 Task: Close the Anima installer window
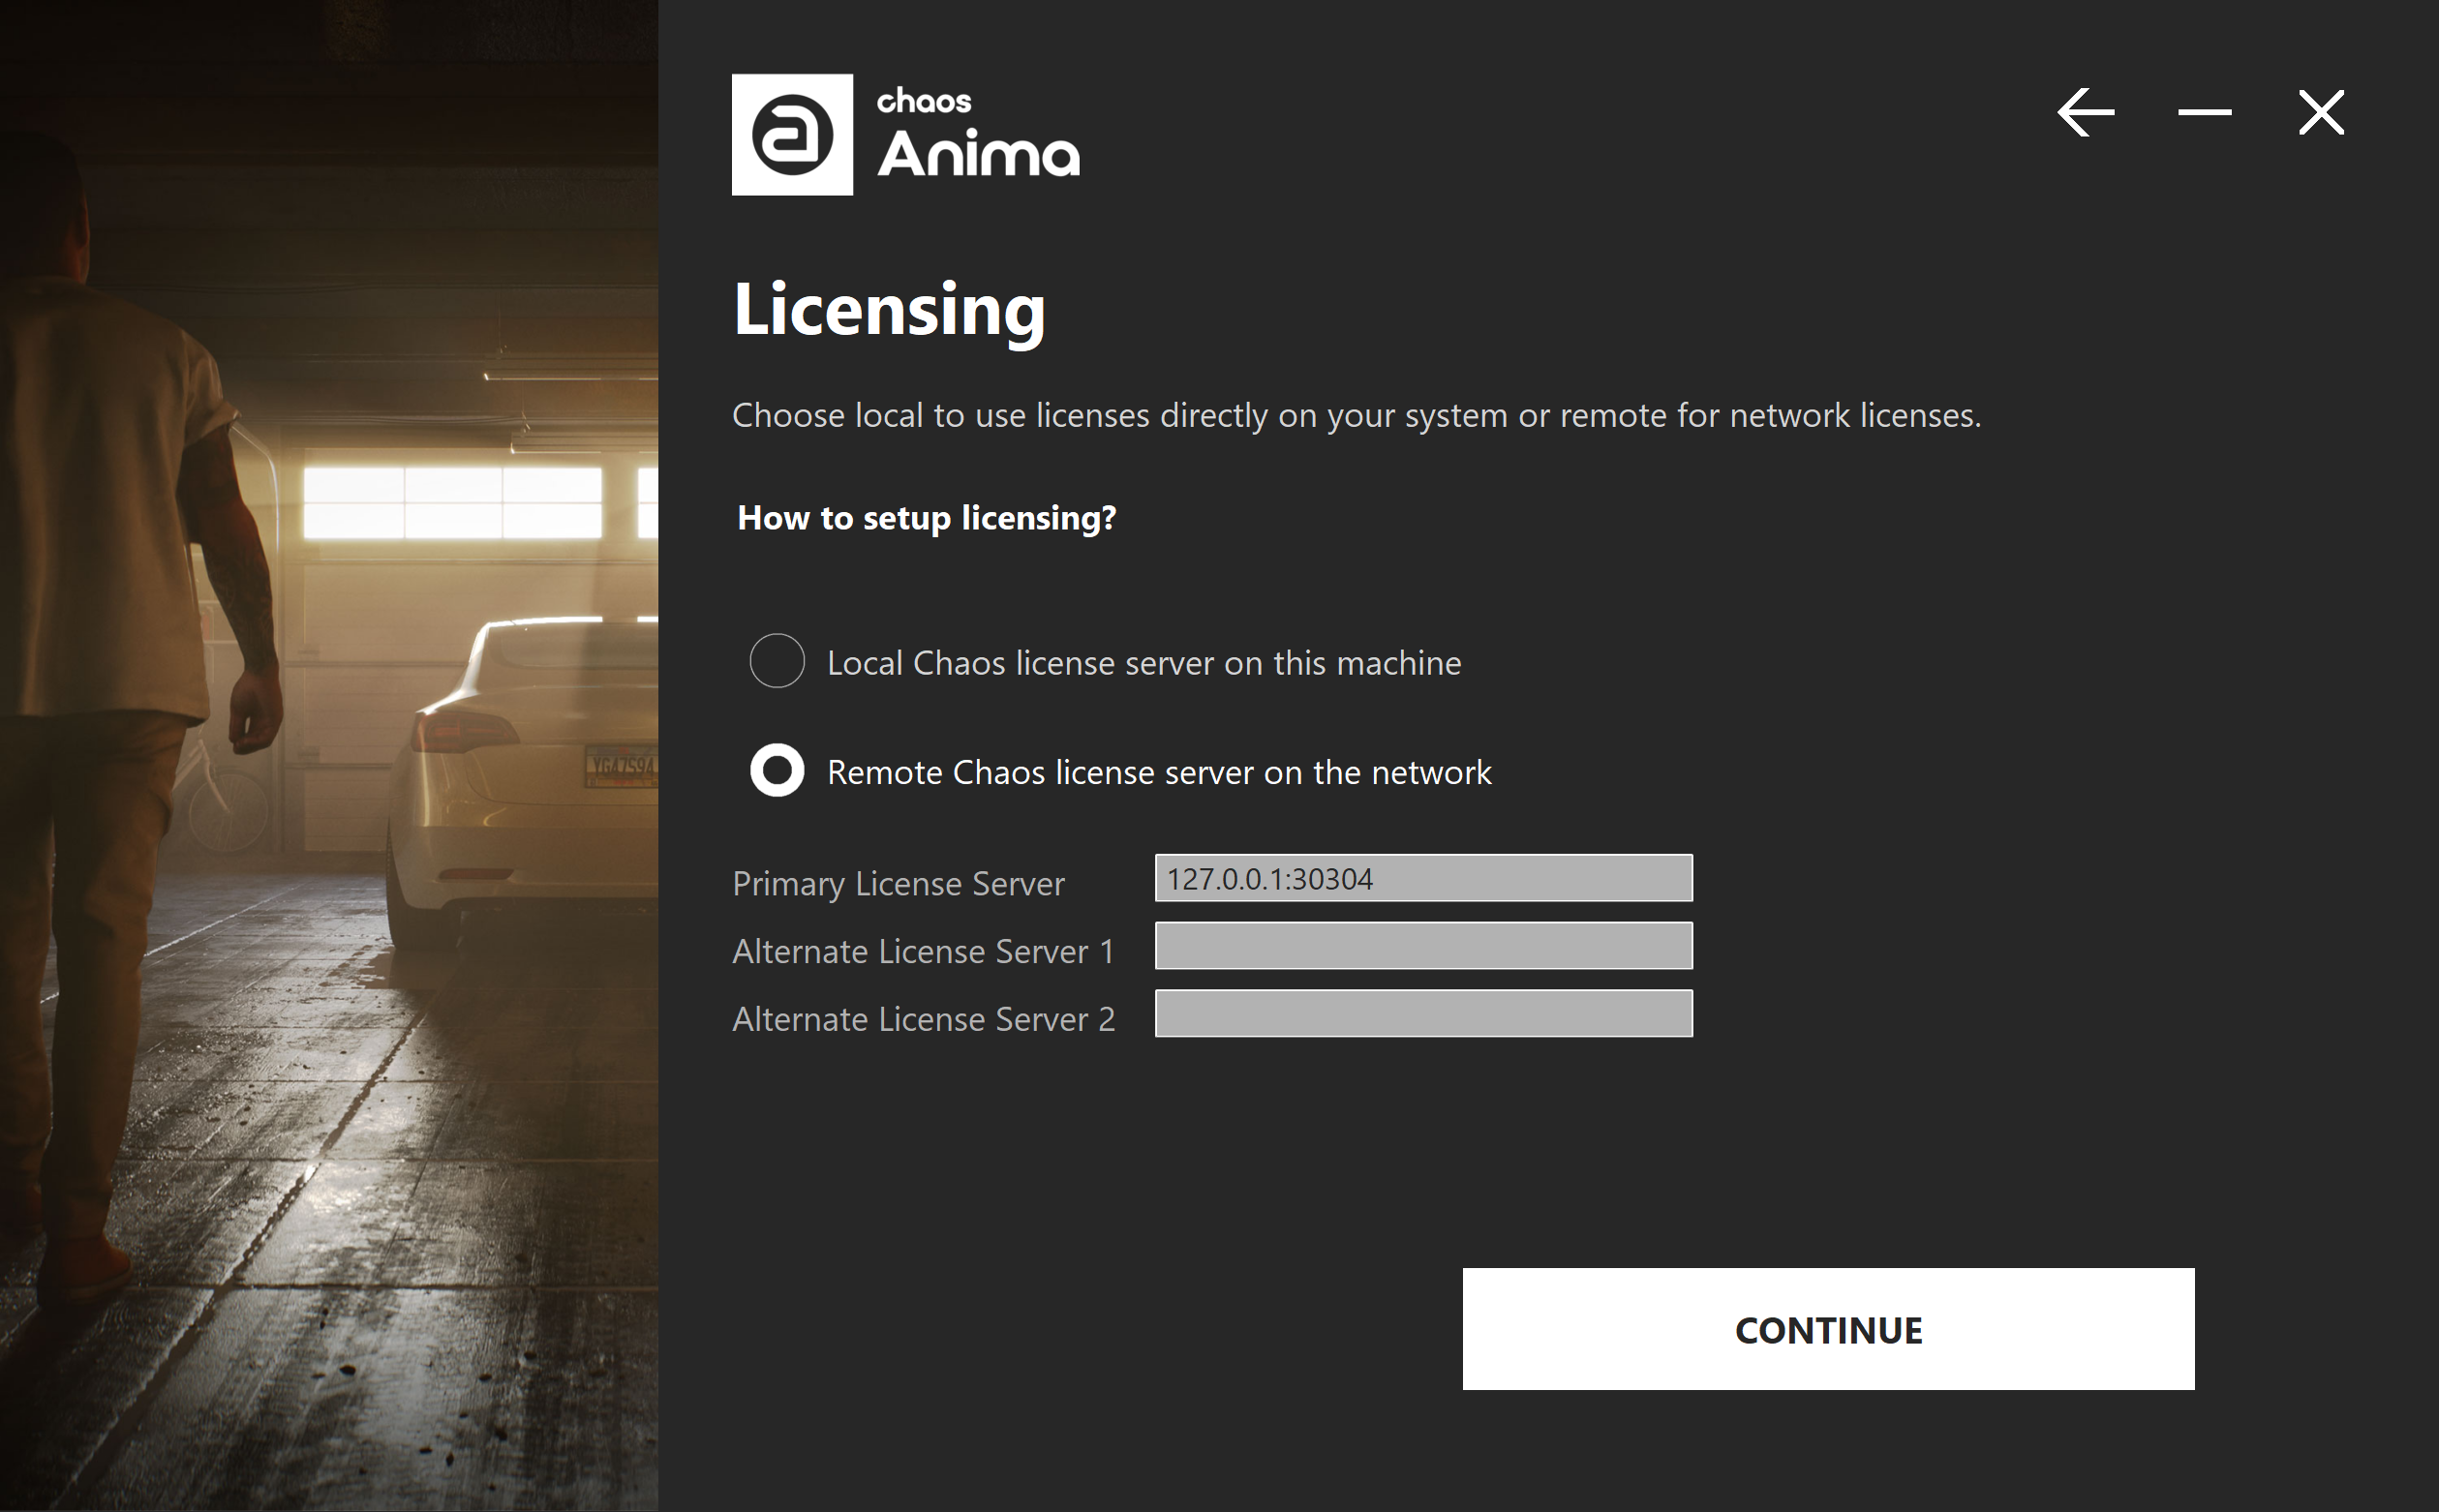(x=2321, y=112)
